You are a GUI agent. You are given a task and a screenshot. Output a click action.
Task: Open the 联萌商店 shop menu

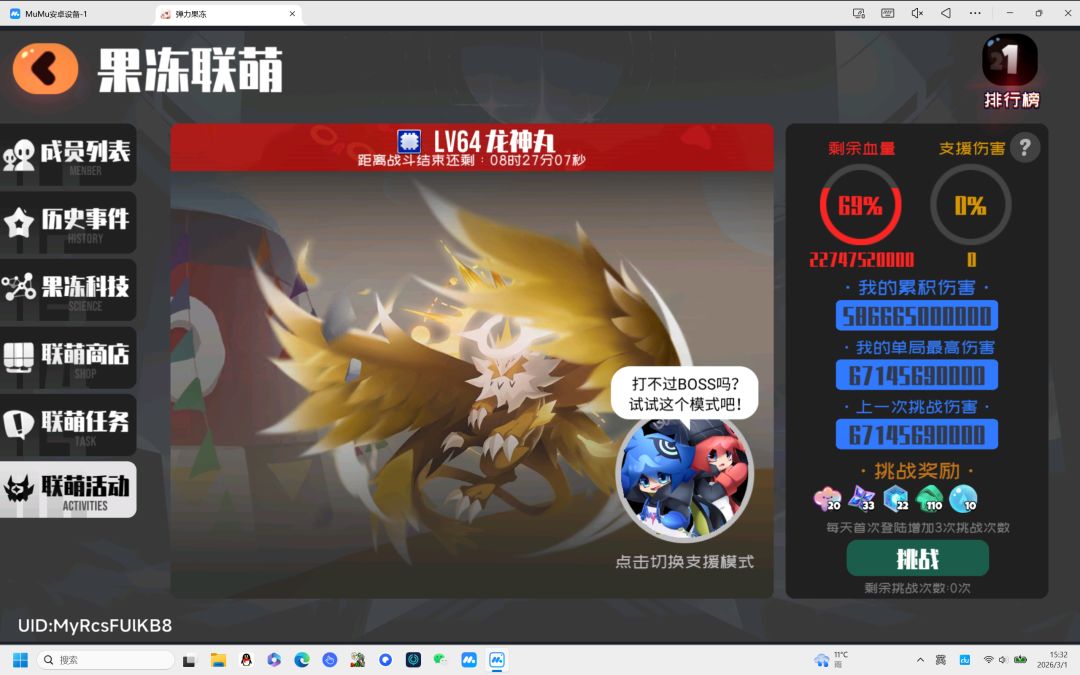(x=68, y=357)
